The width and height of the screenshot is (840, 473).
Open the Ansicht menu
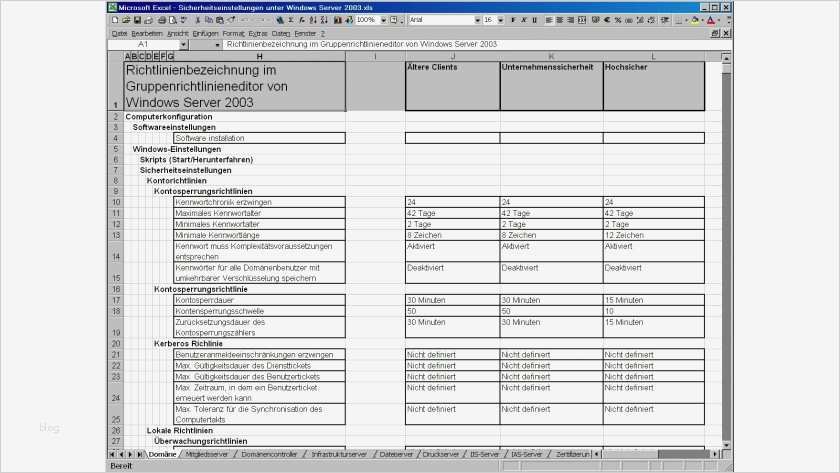coord(178,33)
